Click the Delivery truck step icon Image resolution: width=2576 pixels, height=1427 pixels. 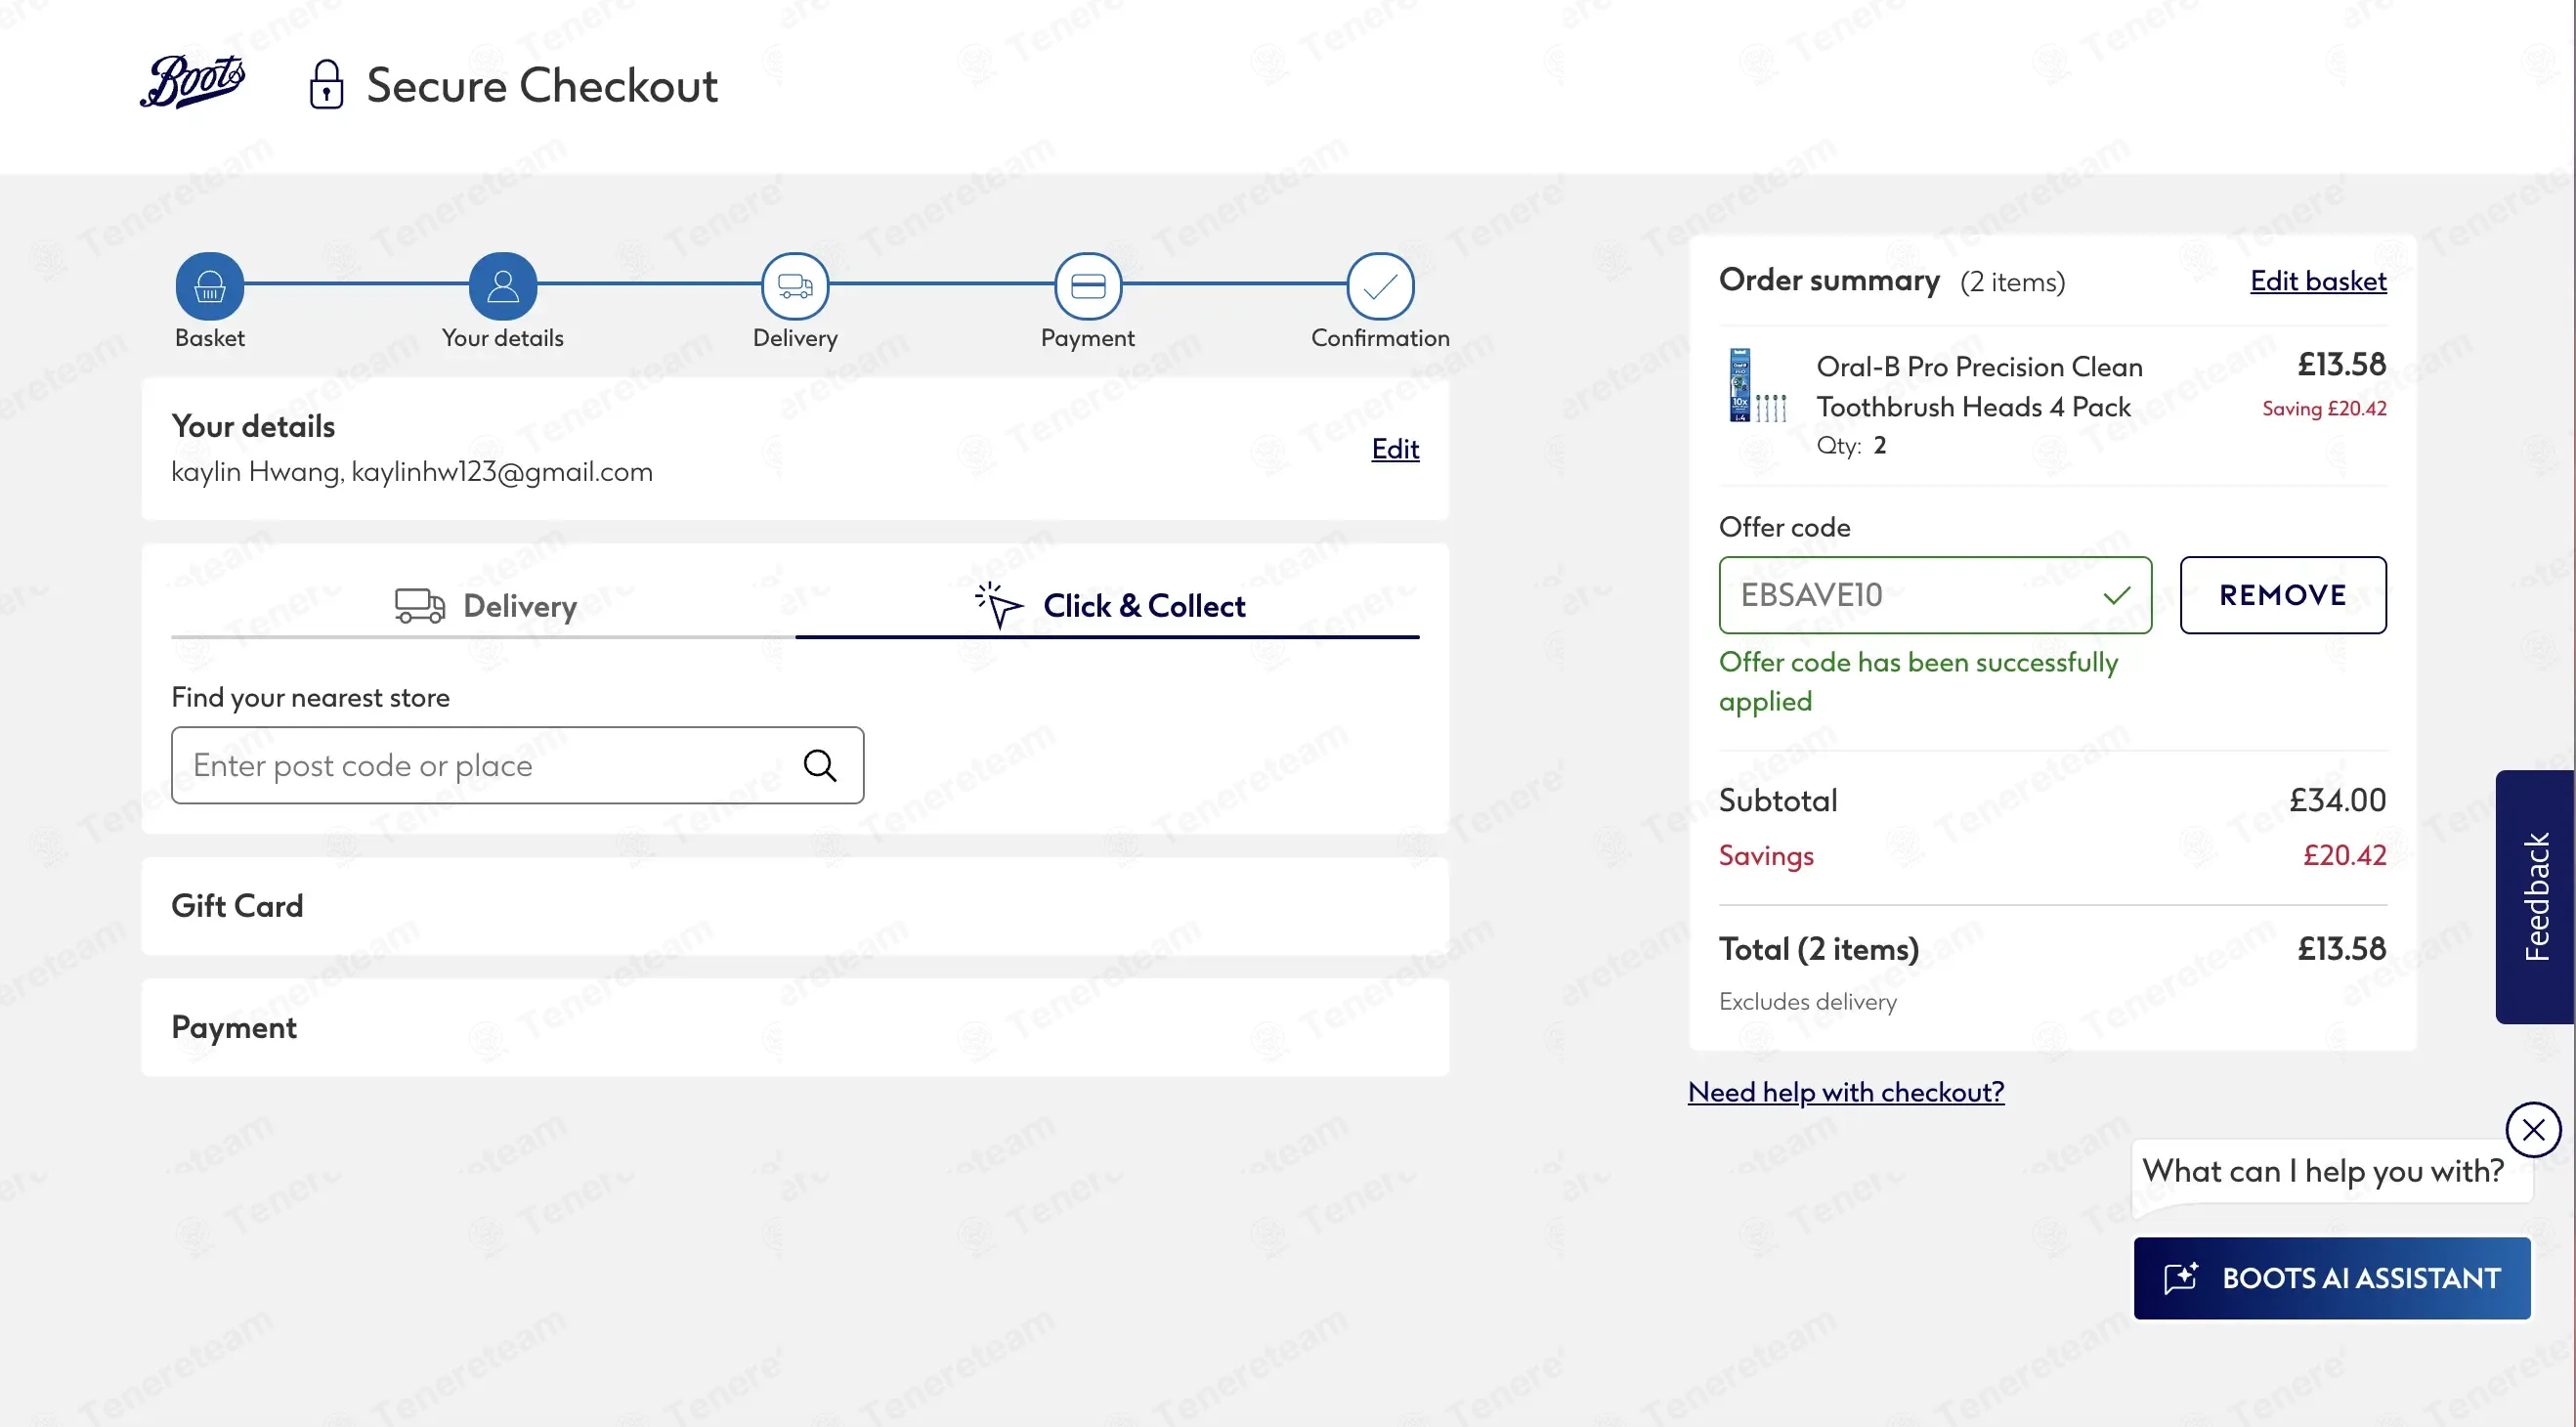coord(795,286)
